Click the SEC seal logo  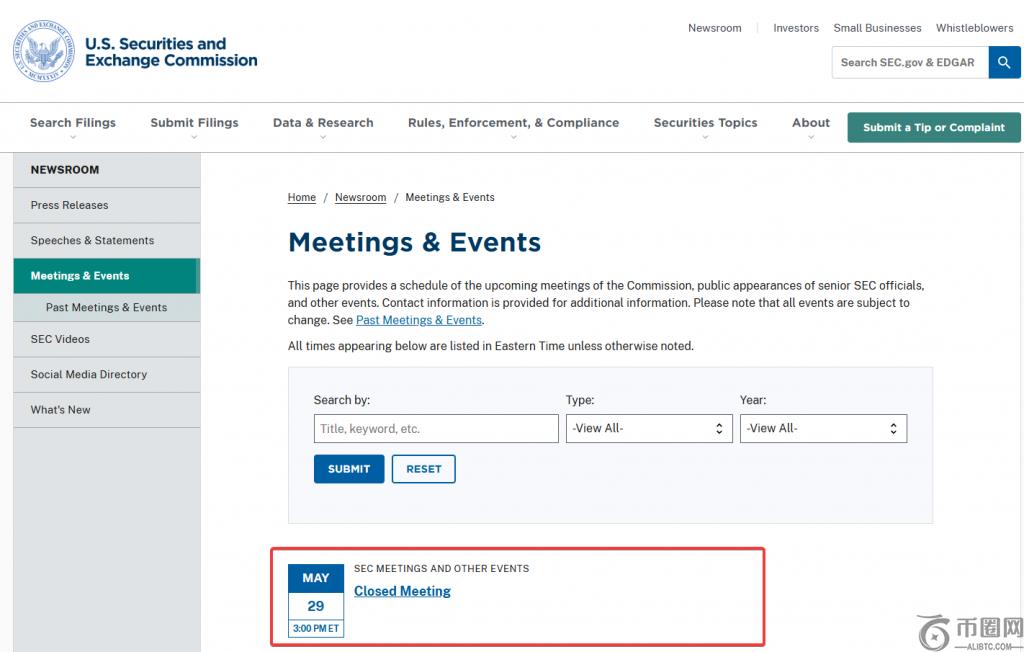43,51
